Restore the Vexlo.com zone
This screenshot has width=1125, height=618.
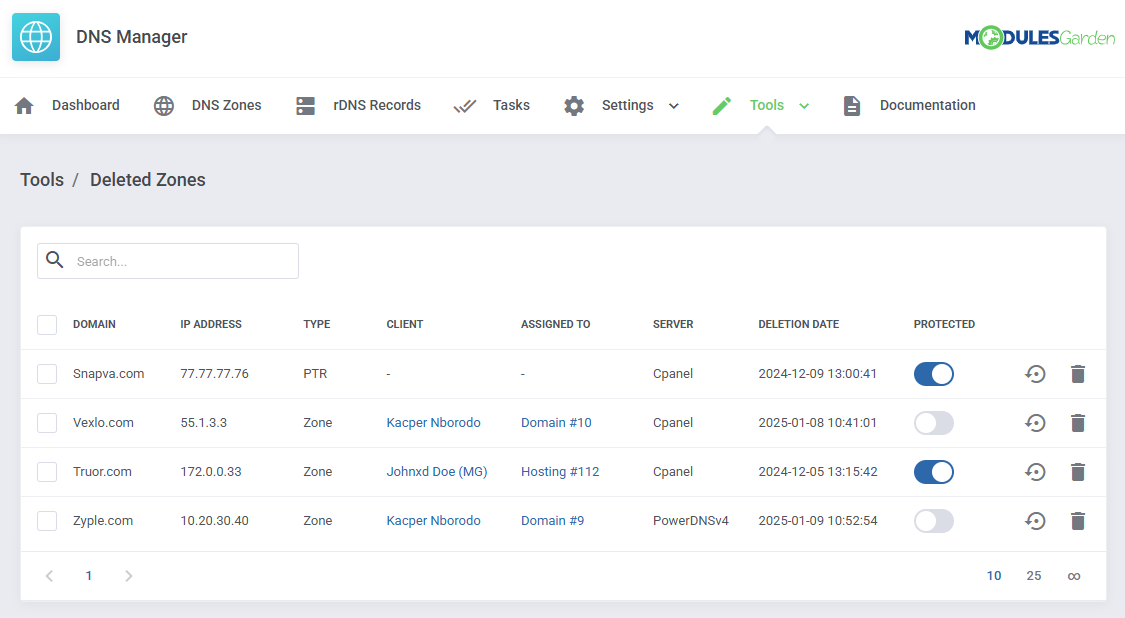pyautogui.click(x=1035, y=423)
